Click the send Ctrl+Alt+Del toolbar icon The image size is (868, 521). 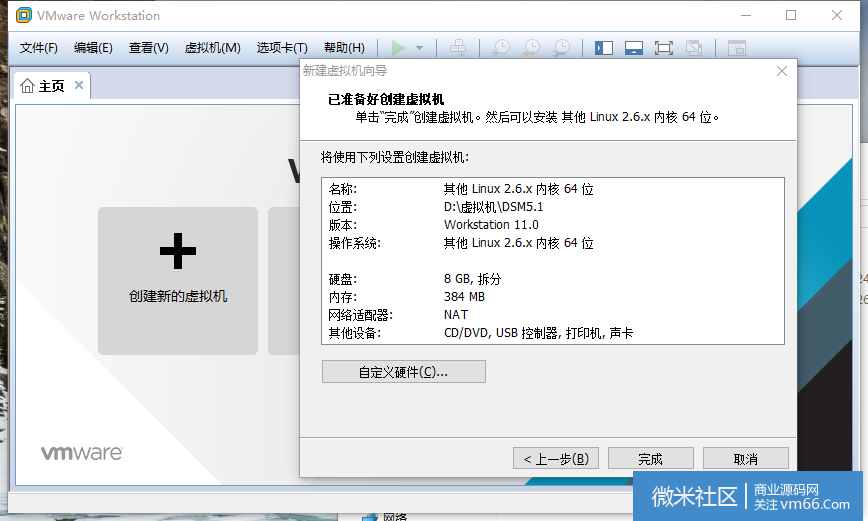[x=458, y=48]
